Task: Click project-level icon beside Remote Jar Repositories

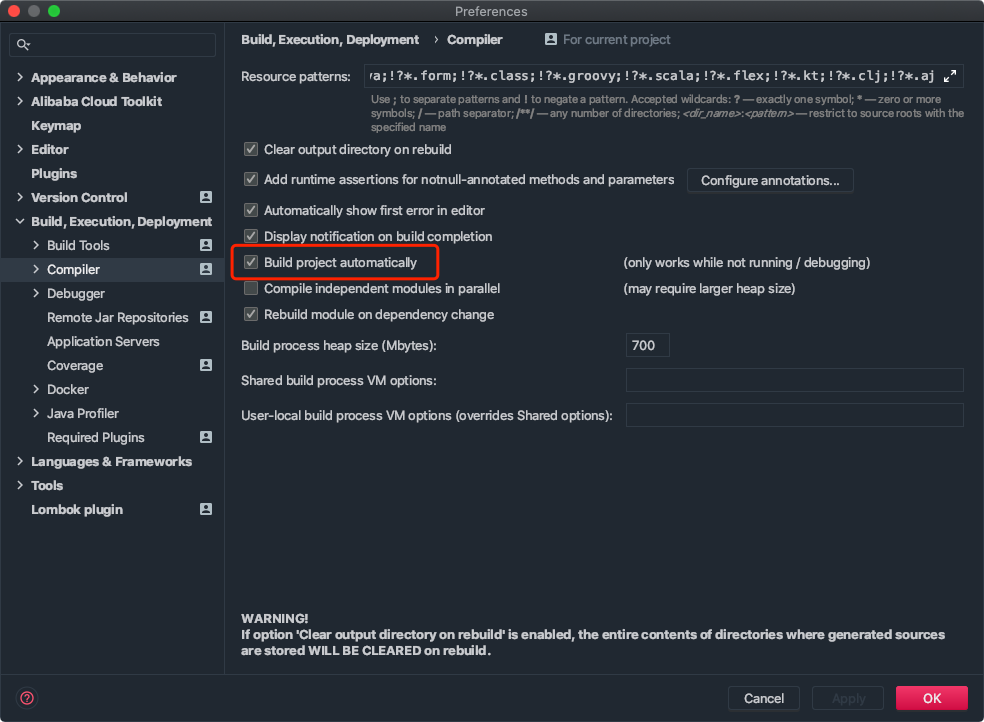Action: [206, 317]
